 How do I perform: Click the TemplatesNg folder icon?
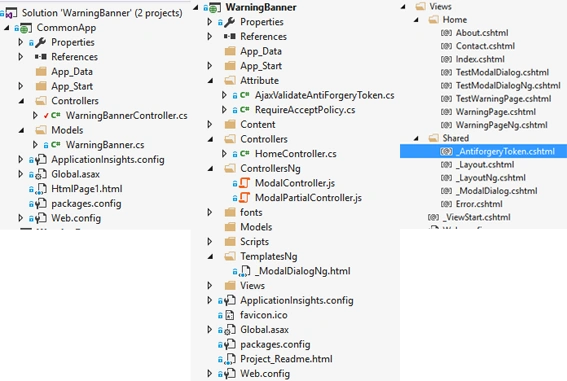(x=230, y=256)
